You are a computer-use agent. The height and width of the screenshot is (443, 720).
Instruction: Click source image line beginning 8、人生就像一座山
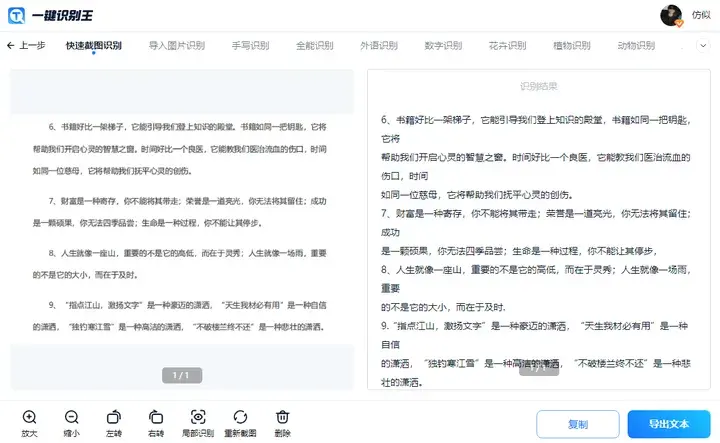[x=187, y=253]
